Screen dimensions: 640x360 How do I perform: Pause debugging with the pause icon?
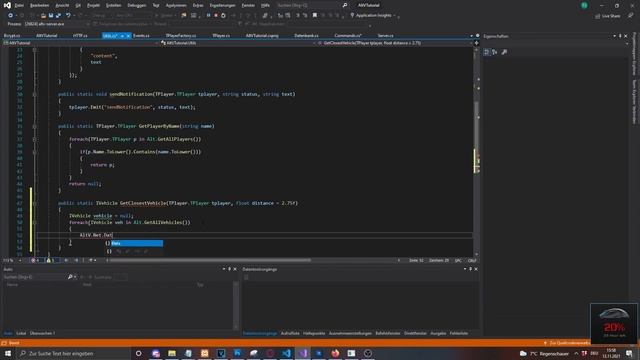208,16
